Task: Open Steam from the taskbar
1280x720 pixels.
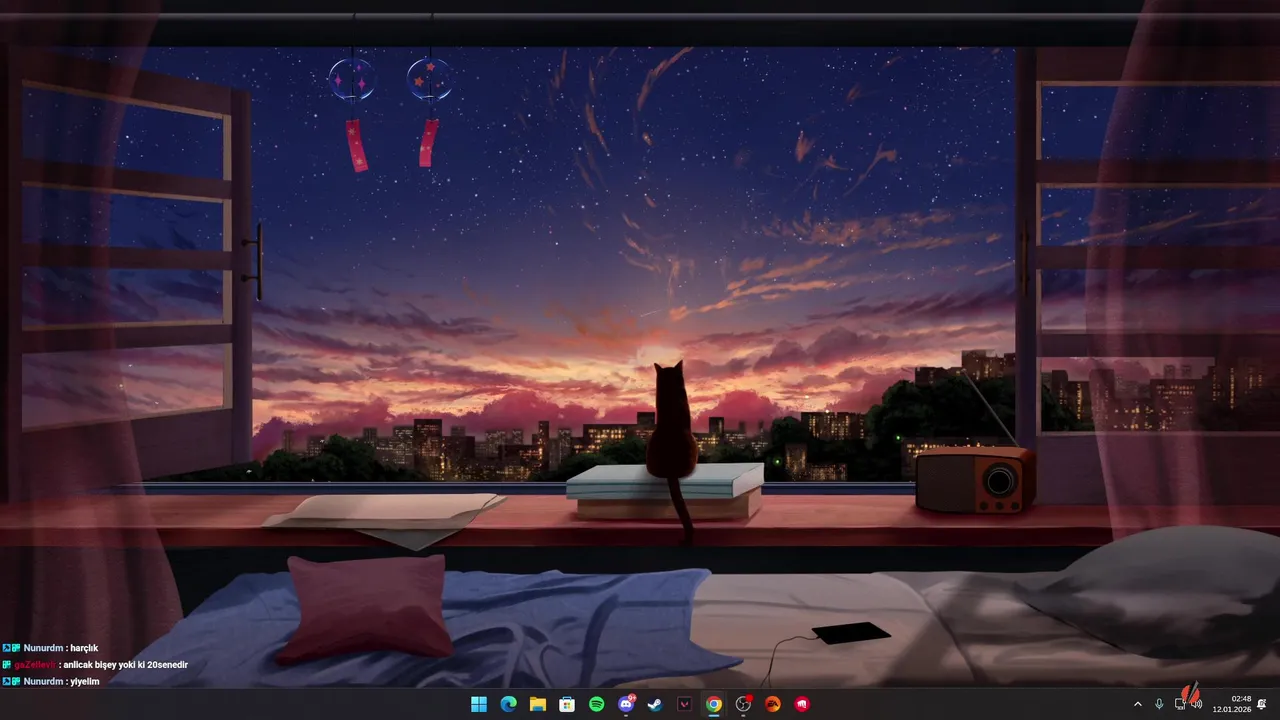Action: (655, 704)
